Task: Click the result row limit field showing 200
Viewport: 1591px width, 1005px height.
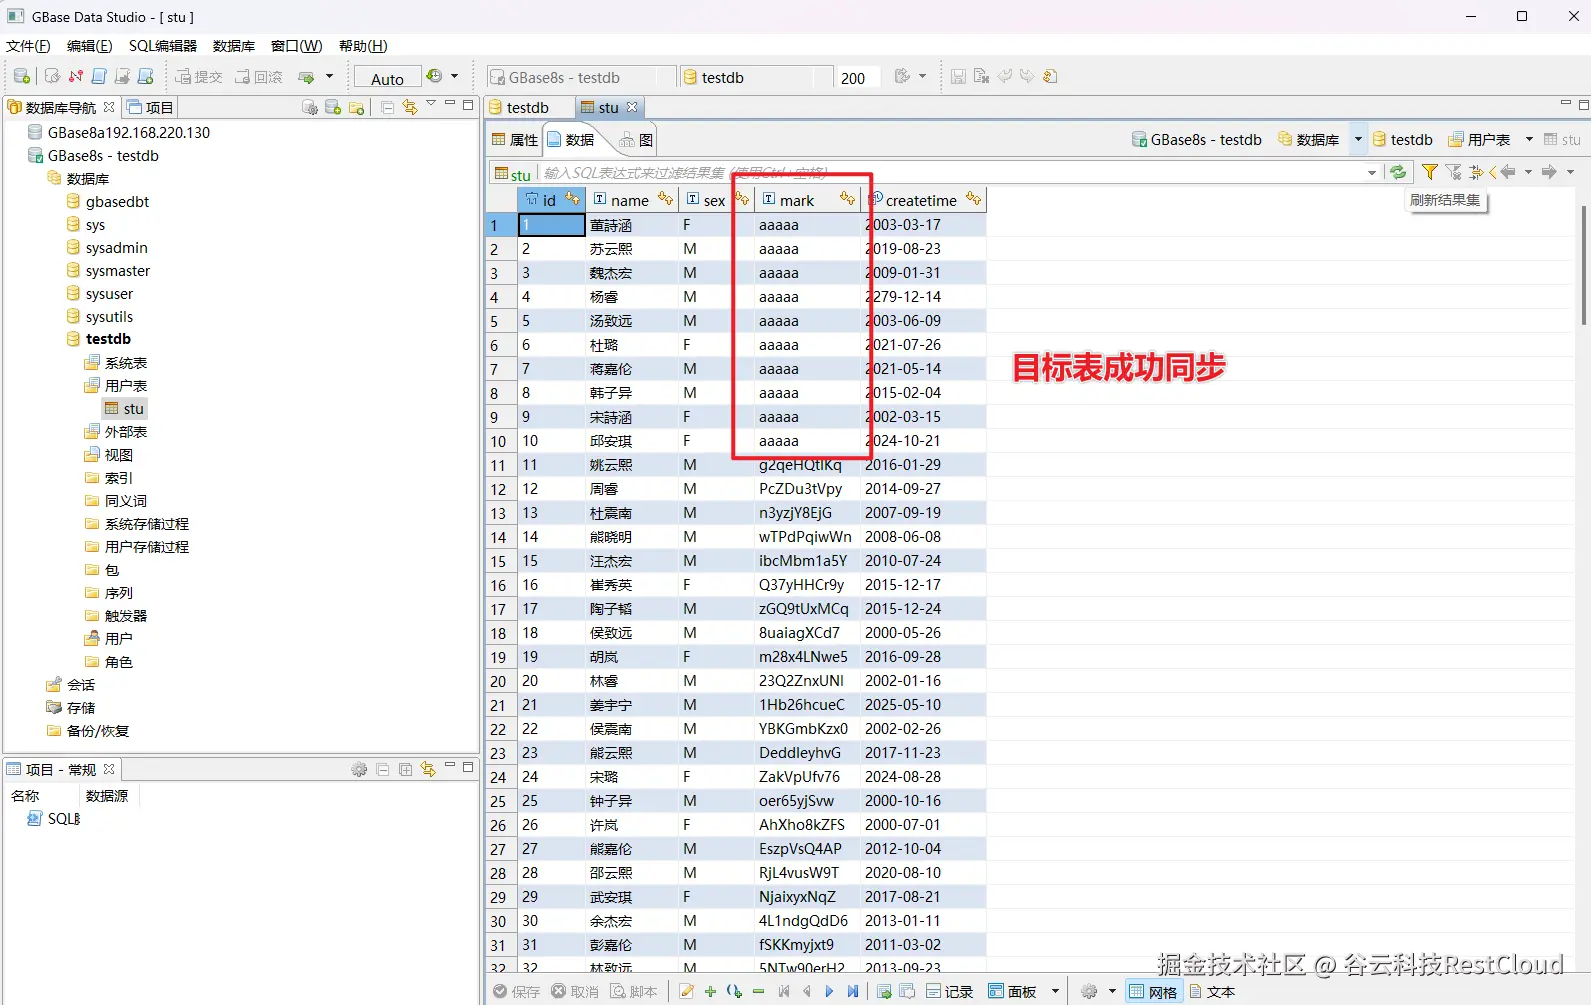Action: [x=858, y=78]
